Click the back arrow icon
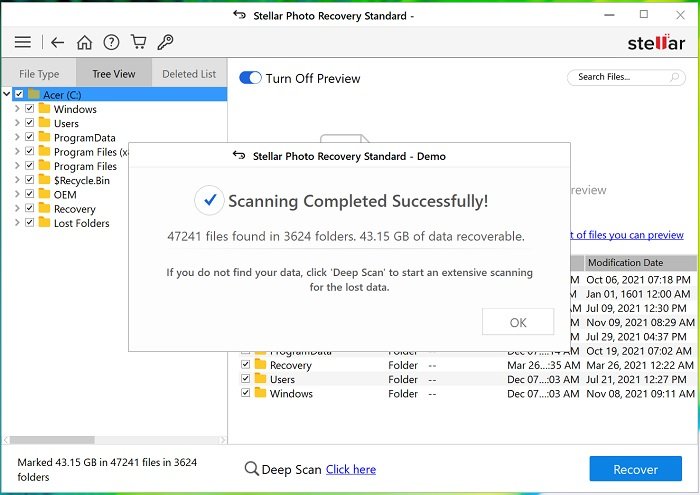Screen dimensions: 700x495 [x=57, y=42]
